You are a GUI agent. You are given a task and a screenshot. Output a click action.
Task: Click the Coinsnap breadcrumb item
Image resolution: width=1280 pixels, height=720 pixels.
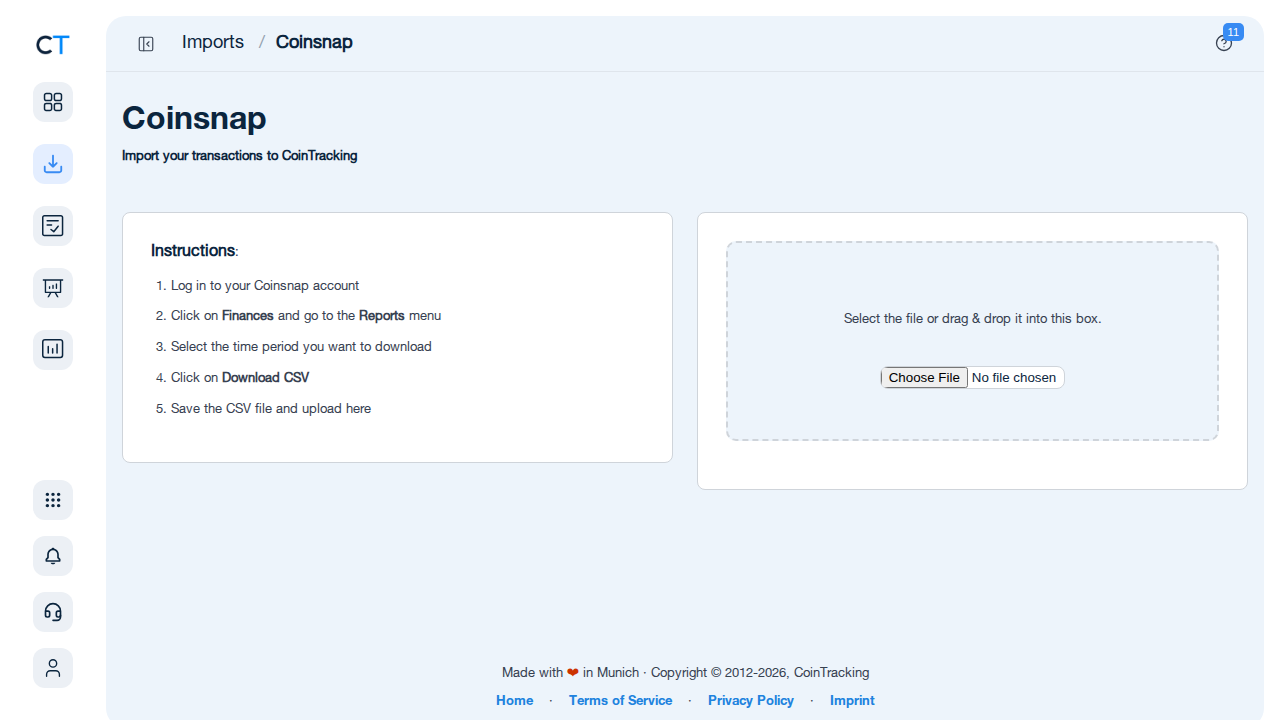coord(314,42)
